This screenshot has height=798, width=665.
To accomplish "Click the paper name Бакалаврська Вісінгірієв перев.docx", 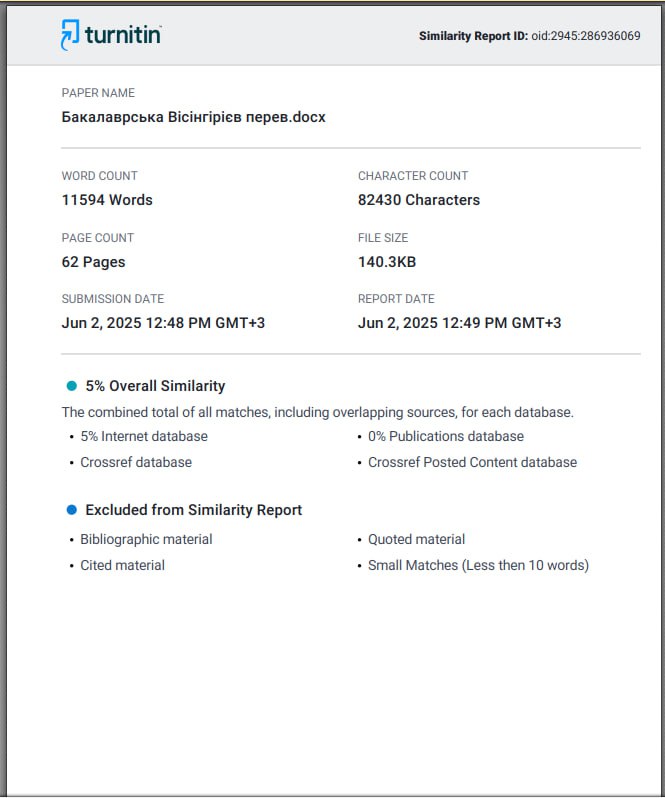I will point(193,117).
